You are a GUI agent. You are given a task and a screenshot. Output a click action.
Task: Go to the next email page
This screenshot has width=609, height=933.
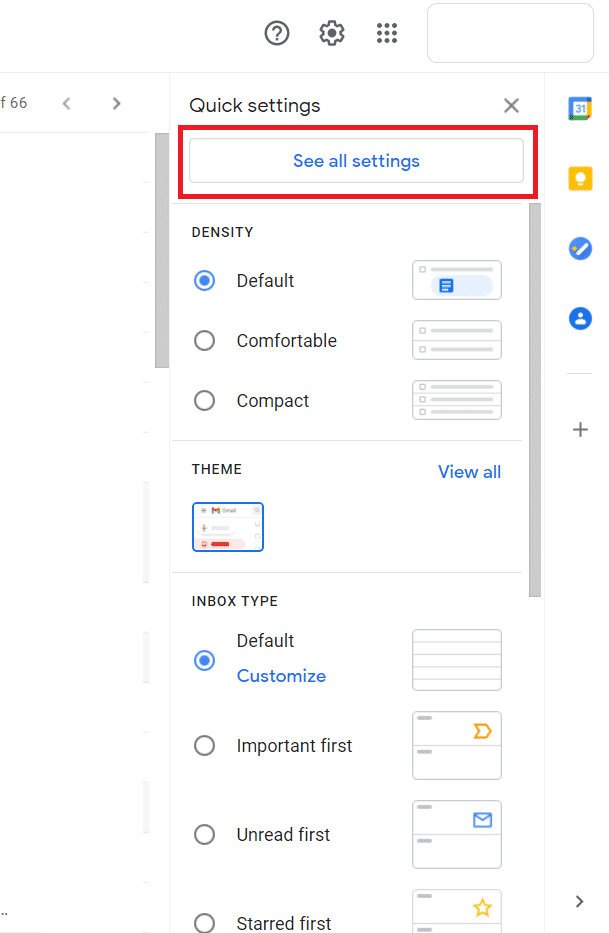coord(116,103)
